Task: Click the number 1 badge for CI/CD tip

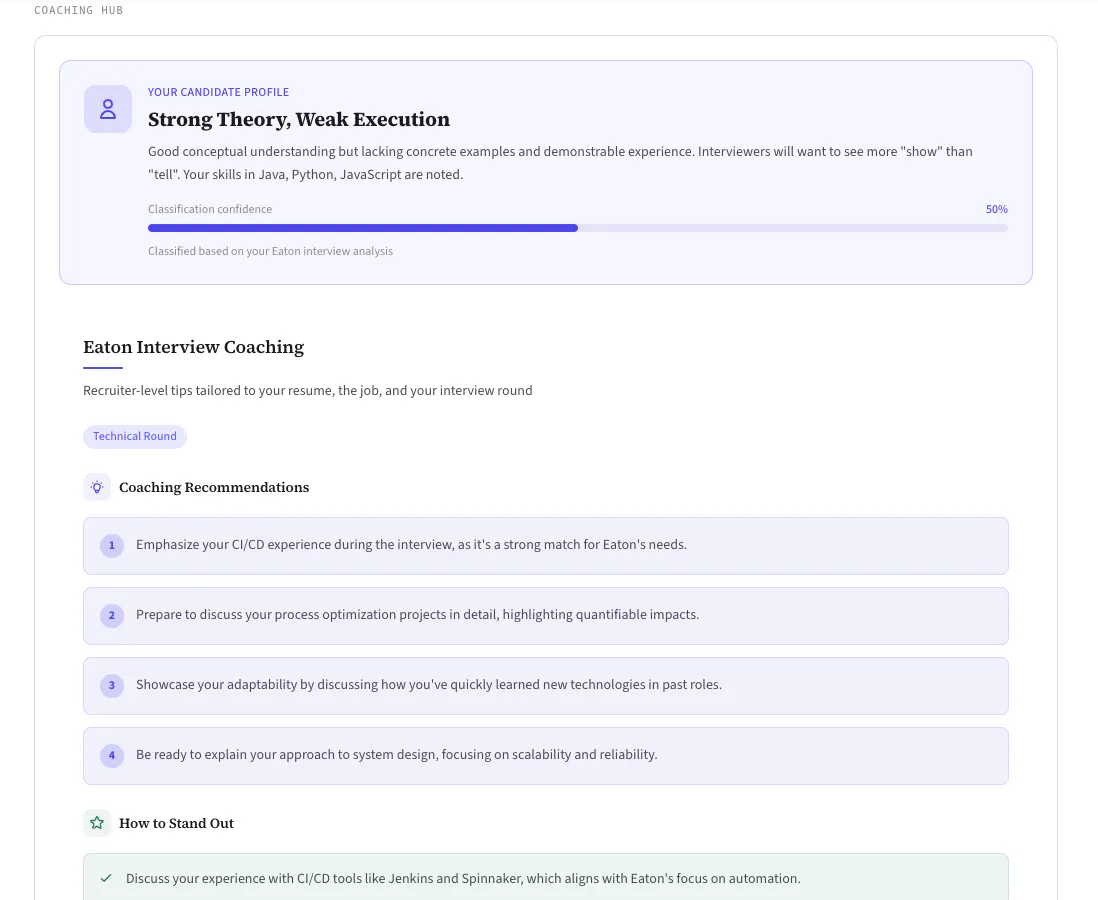Action: [111, 545]
